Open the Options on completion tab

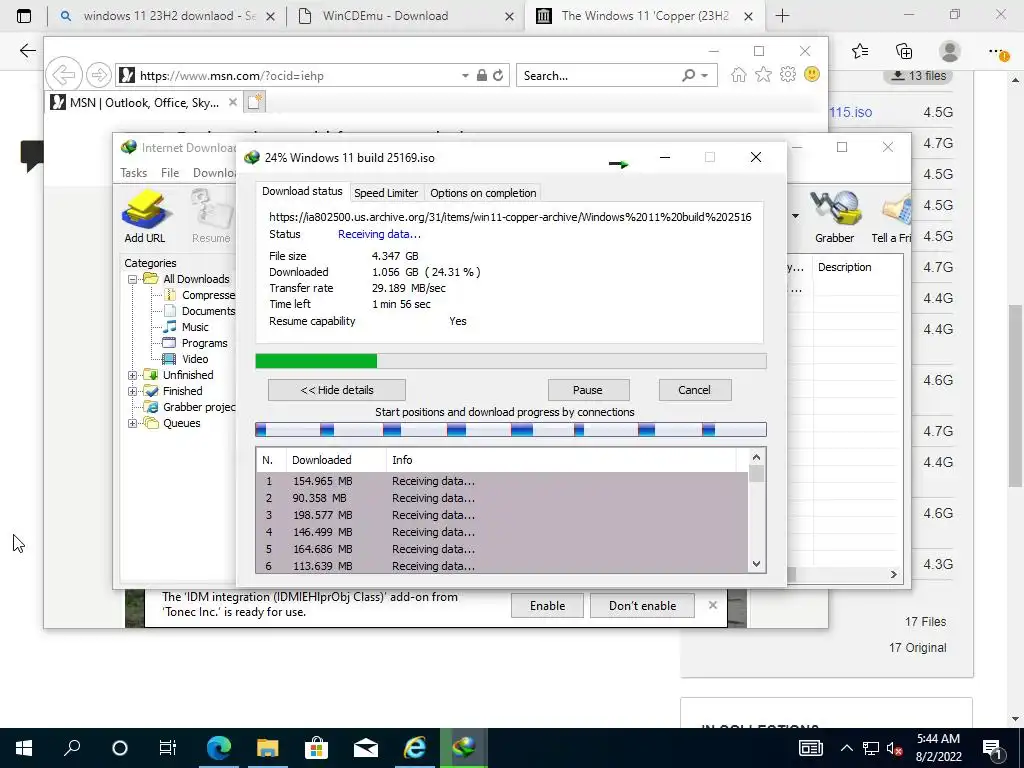tap(483, 193)
